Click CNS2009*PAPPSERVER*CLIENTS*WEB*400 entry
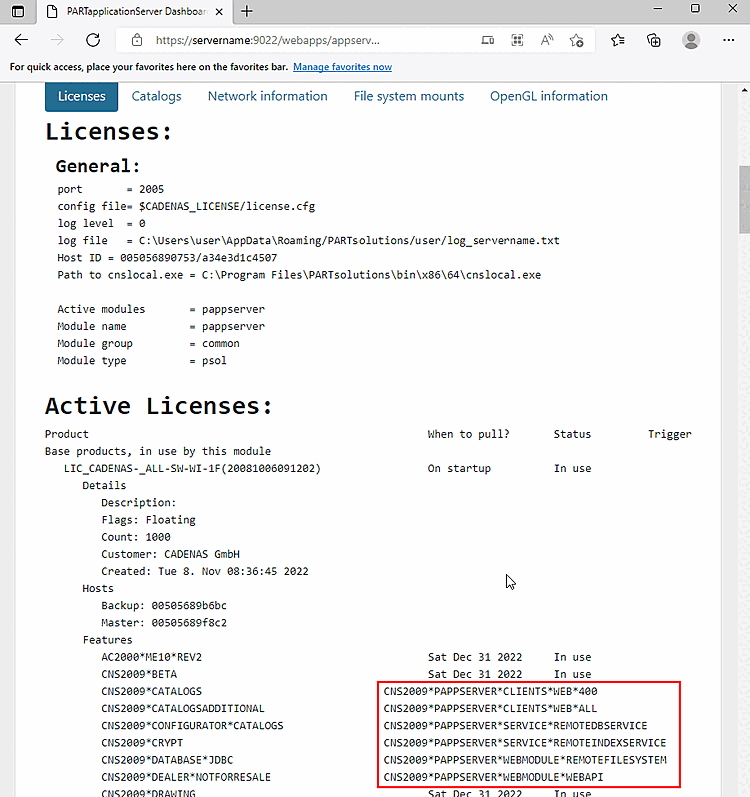 490,691
